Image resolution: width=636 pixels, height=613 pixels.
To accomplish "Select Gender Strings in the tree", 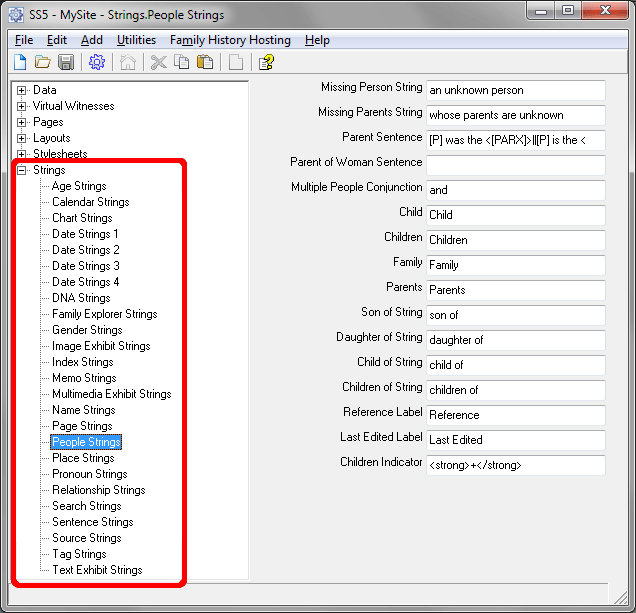I will [87, 330].
